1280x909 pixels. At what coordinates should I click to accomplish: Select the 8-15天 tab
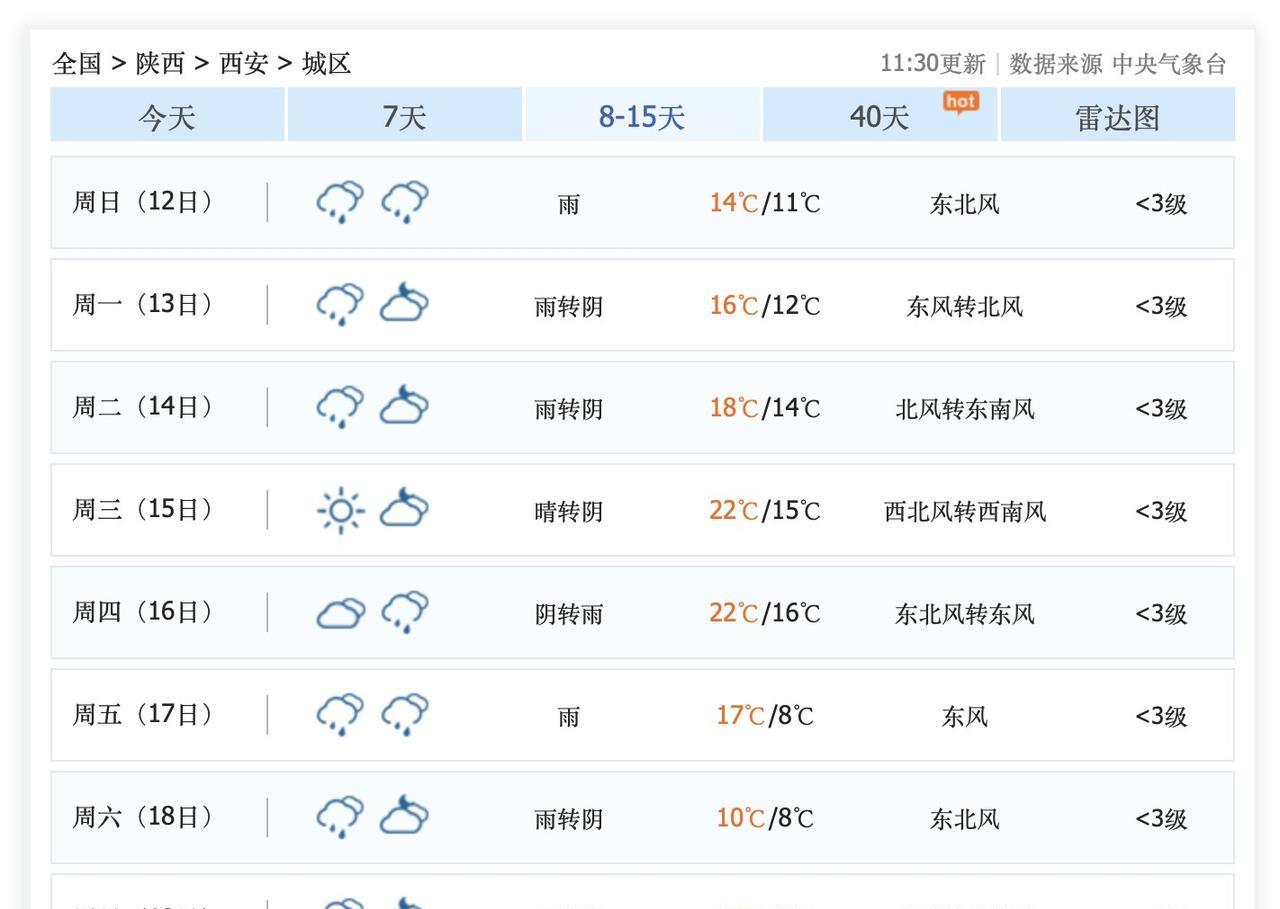coord(642,116)
